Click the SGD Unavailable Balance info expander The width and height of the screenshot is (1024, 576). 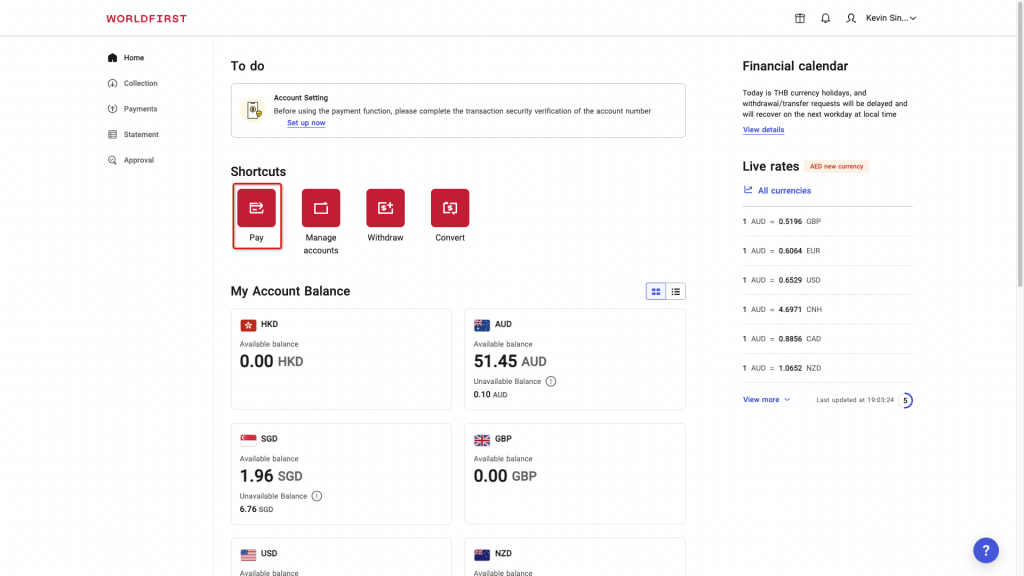point(317,495)
